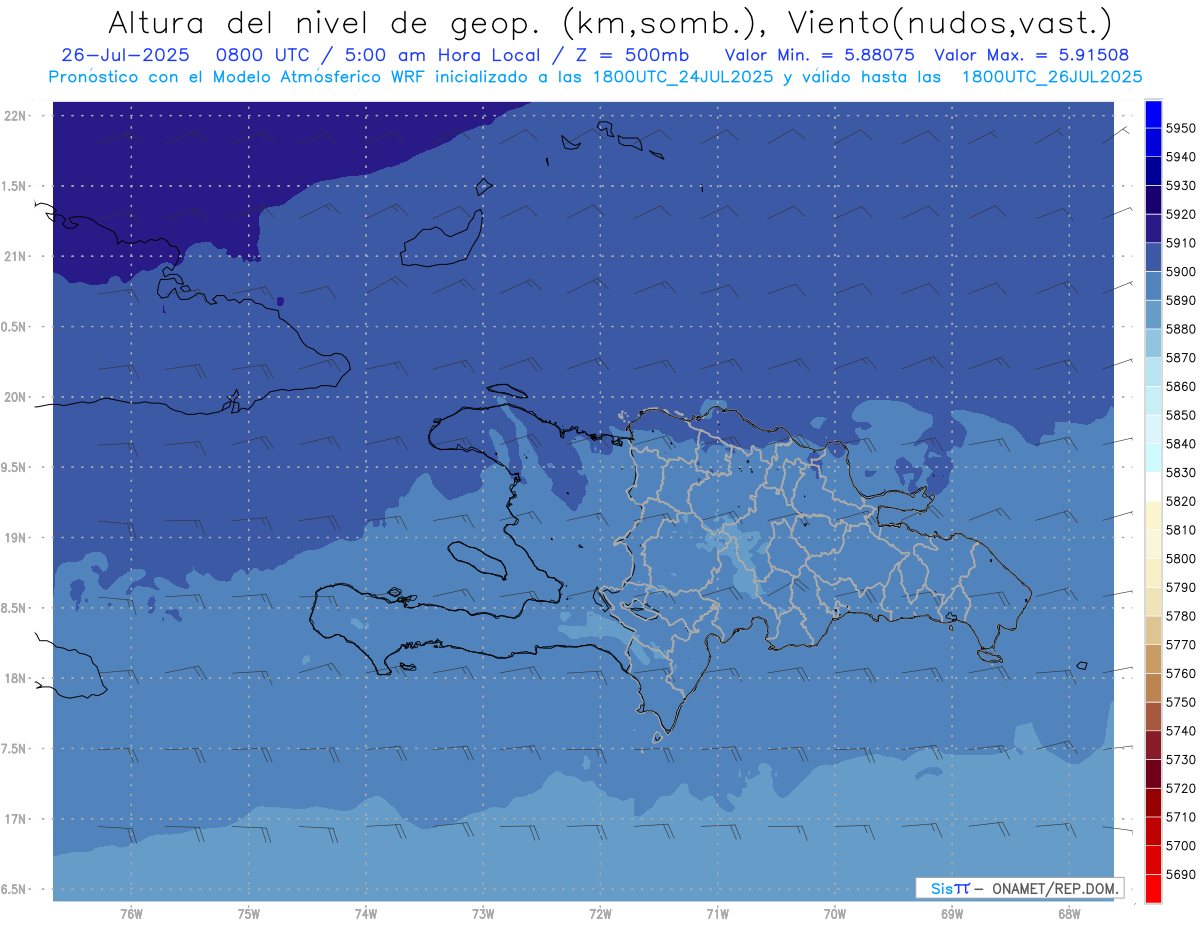The width and height of the screenshot is (1200, 927).
Task: Click the colorbar swatch between 5910 and 5920
Action: click(1153, 229)
